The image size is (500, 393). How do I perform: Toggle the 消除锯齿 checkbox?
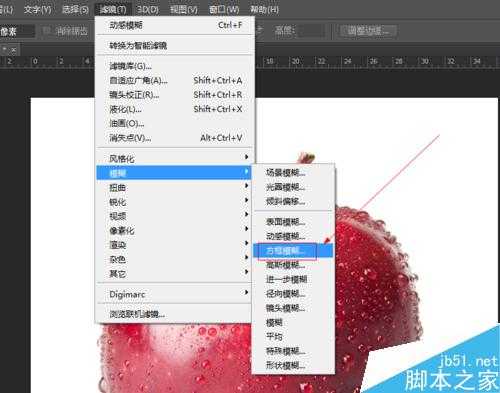[x=47, y=31]
